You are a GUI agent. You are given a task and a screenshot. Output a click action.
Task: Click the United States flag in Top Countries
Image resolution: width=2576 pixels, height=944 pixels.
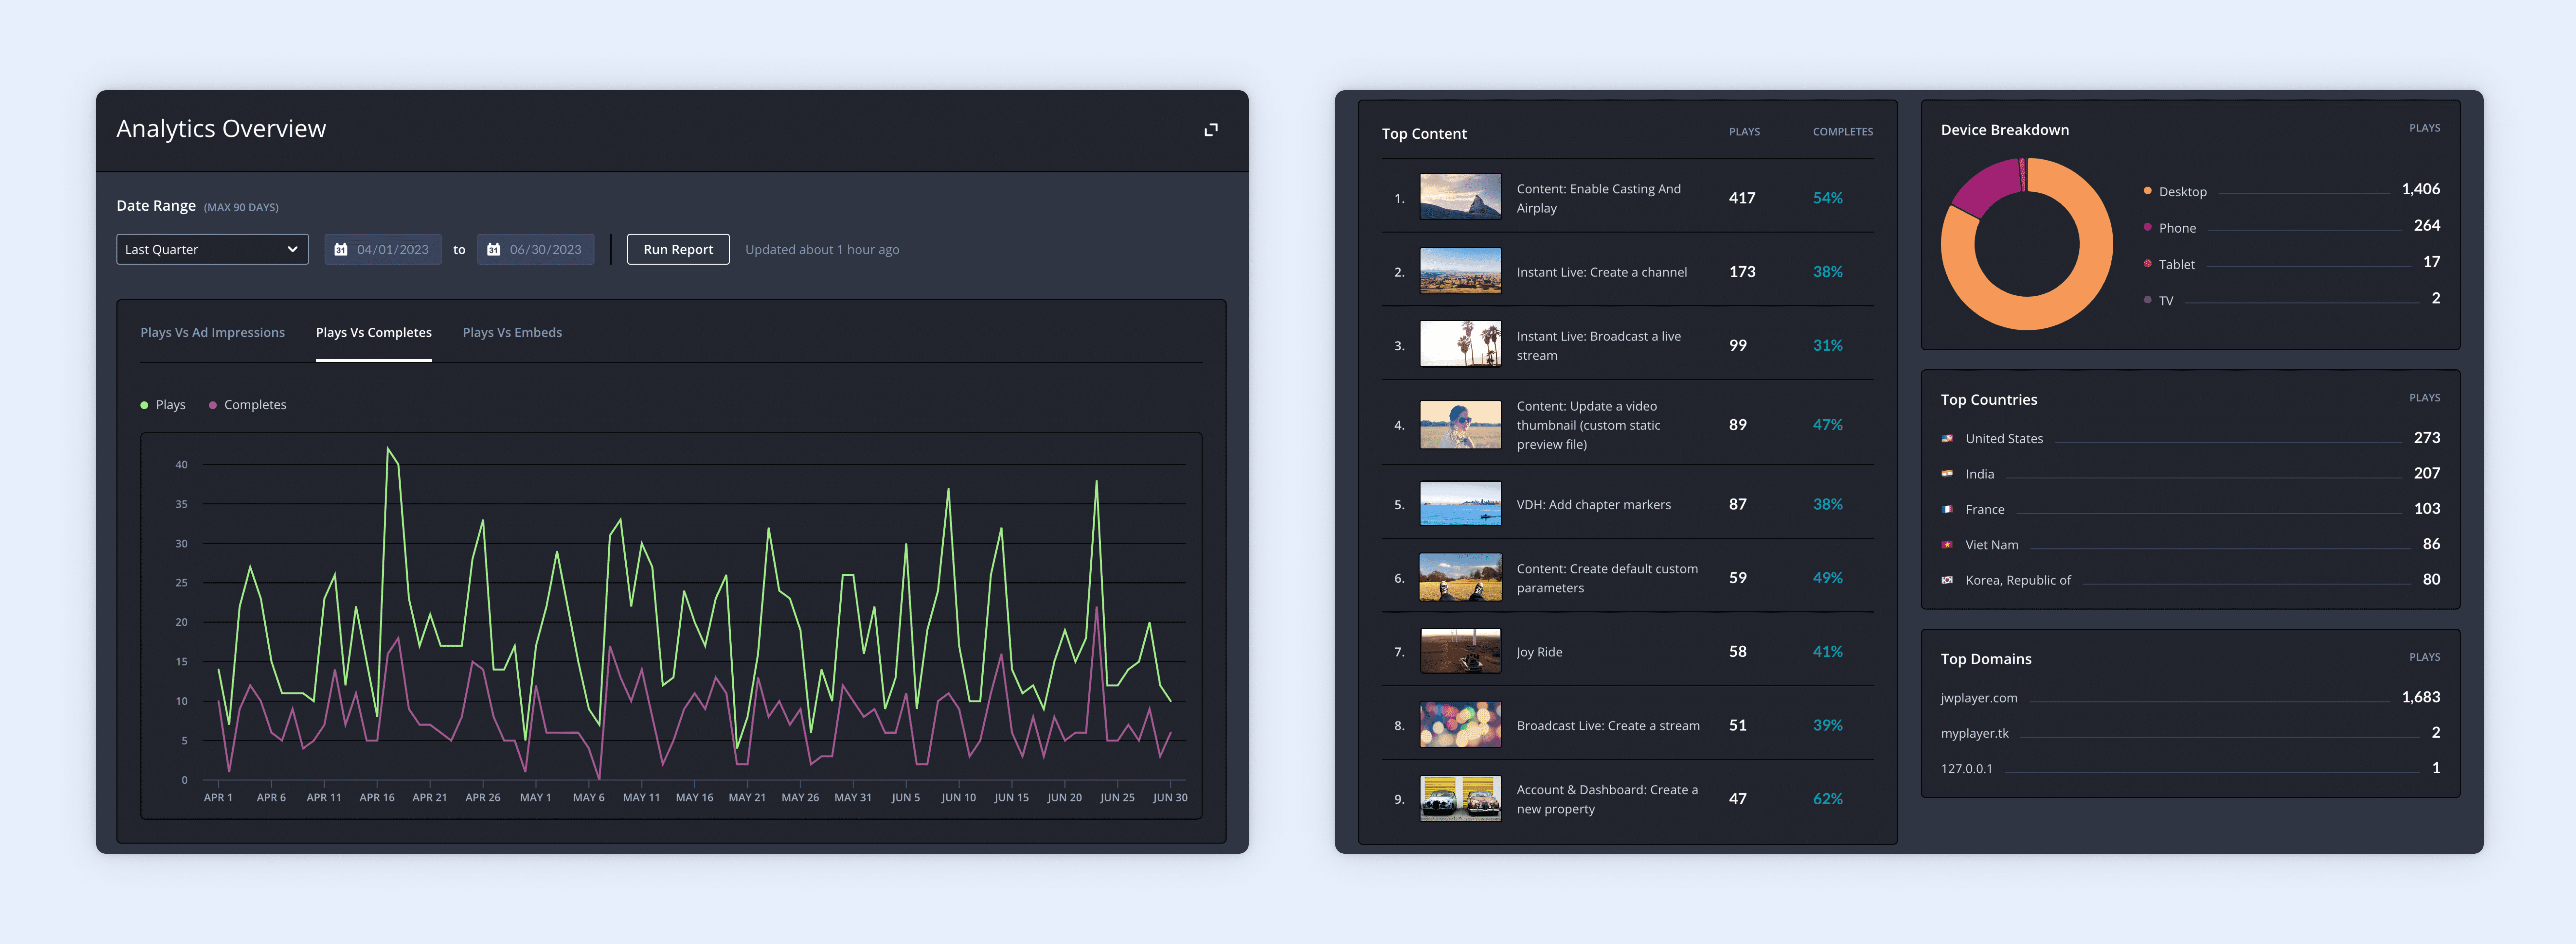(x=1947, y=438)
